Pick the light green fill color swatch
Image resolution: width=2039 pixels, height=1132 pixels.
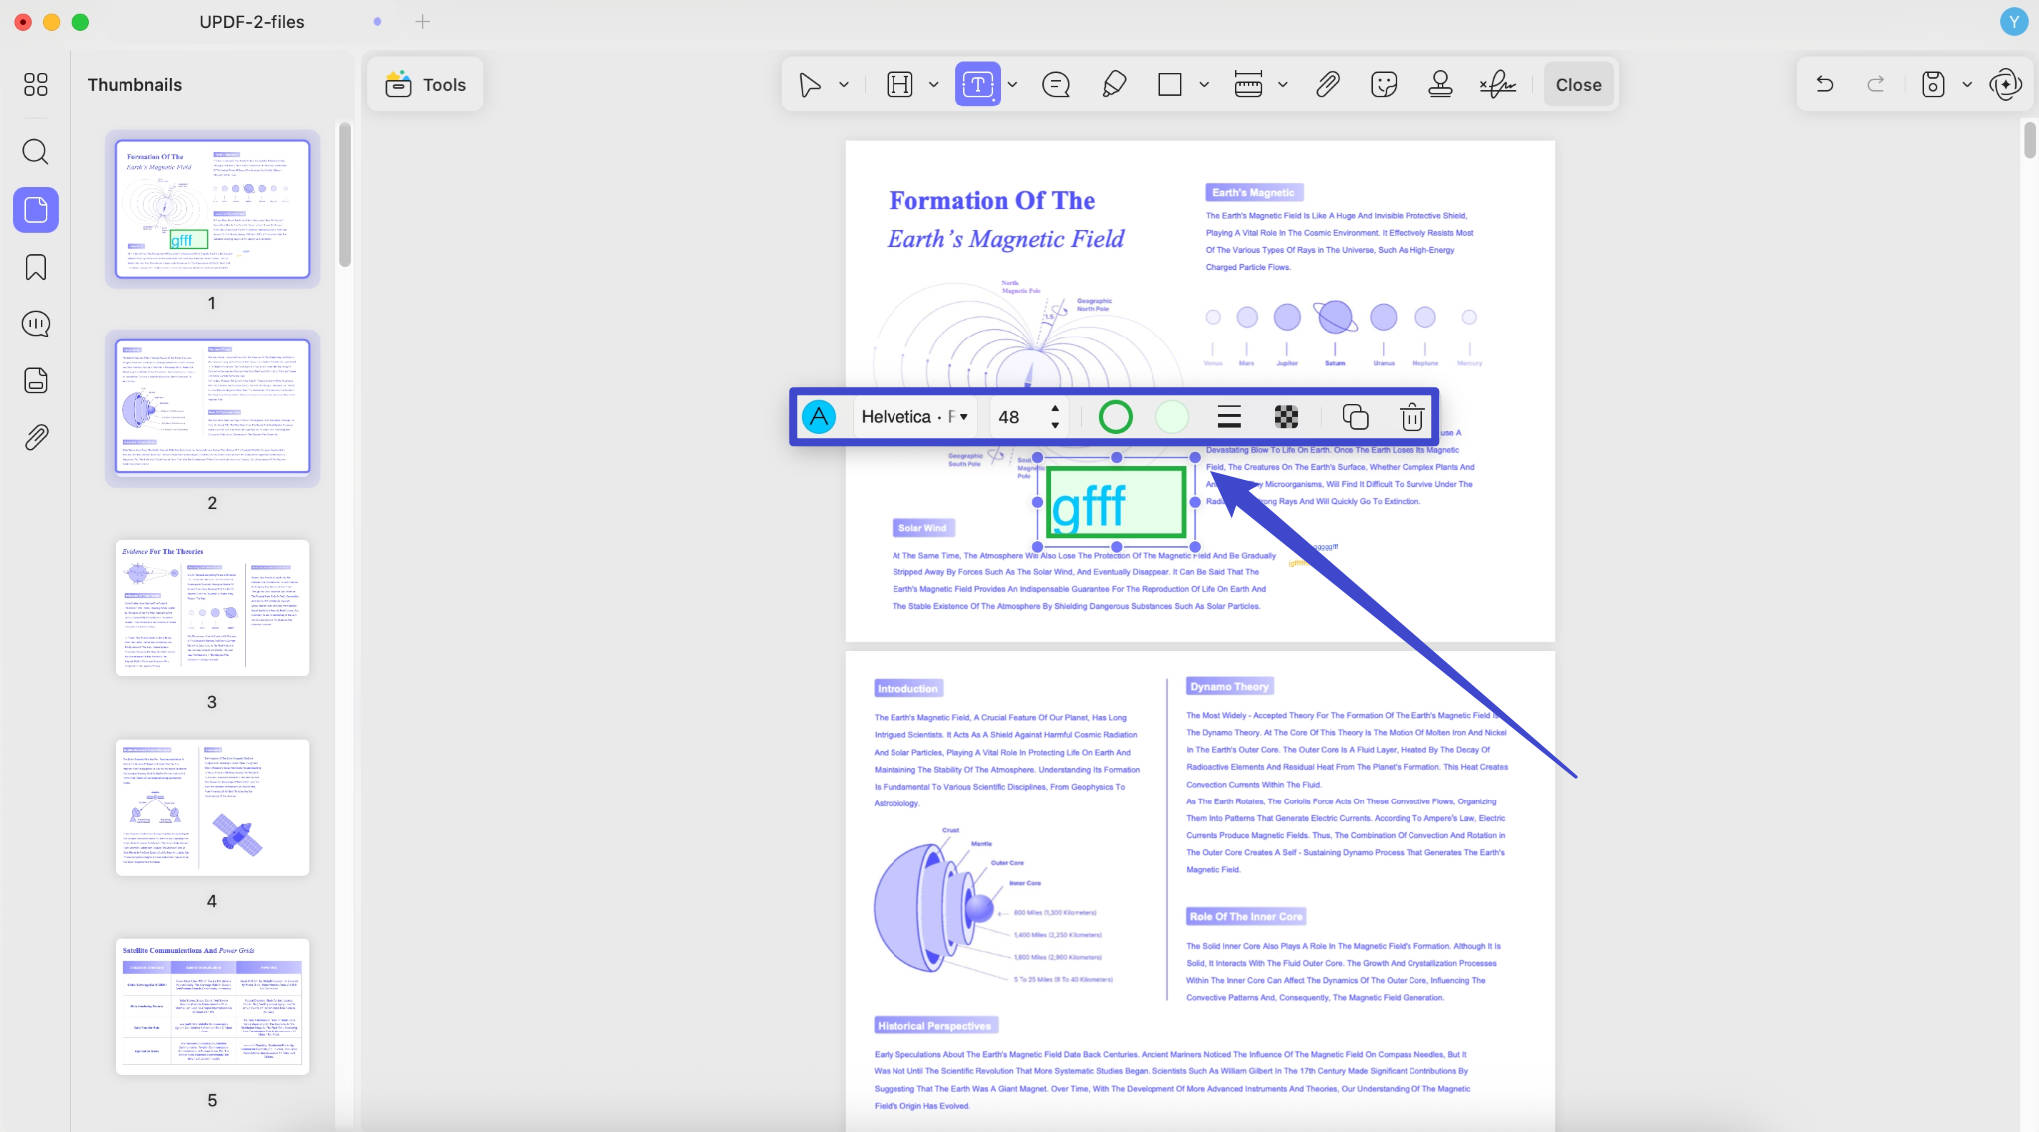[x=1171, y=417]
